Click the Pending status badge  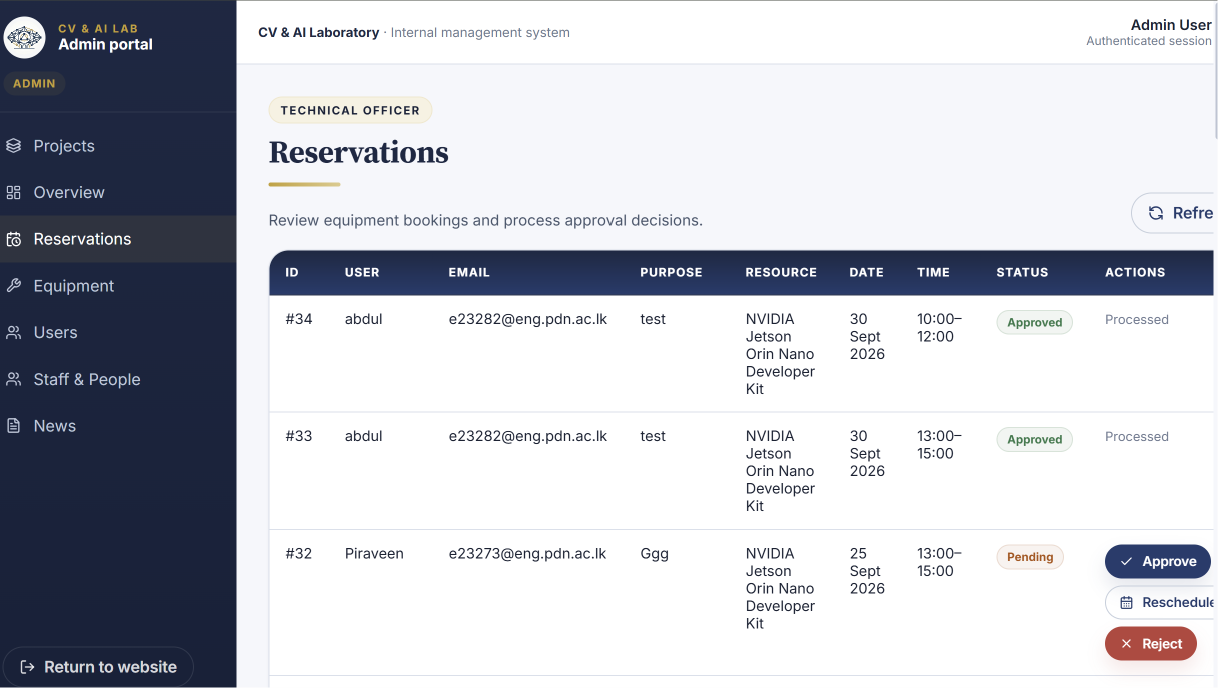point(1030,557)
